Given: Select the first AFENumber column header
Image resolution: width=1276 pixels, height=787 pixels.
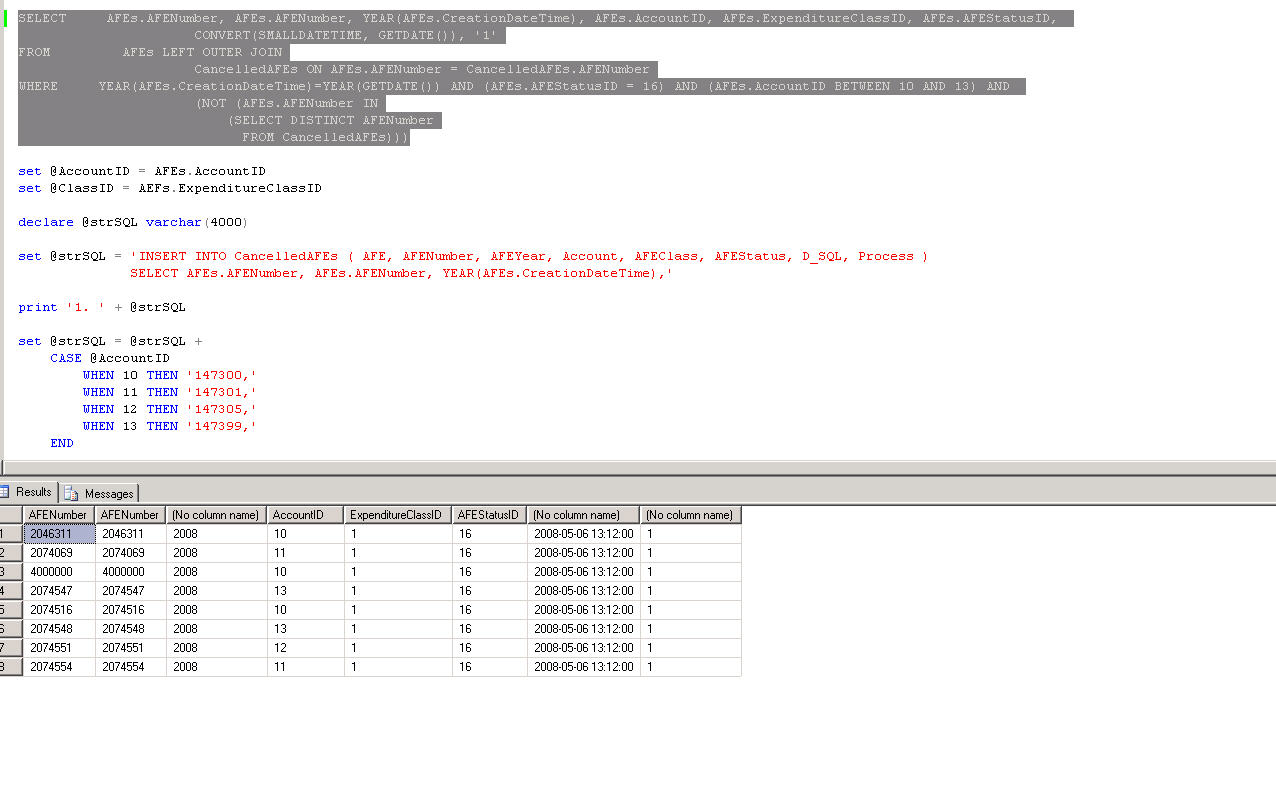Looking at the screenshot, I should (x=57, y=514).
